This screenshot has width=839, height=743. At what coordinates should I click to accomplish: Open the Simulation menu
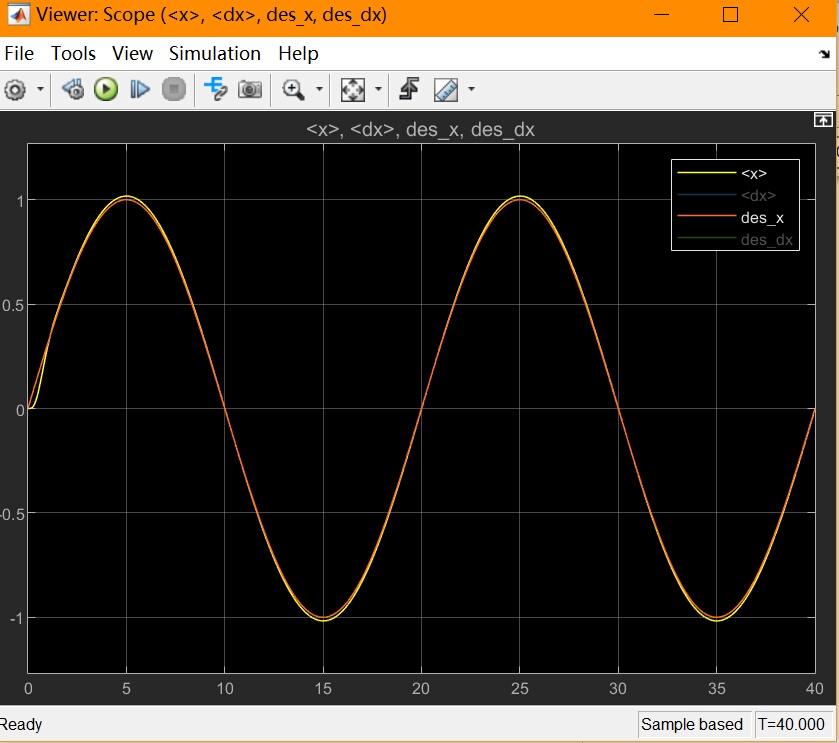[215, 53]
